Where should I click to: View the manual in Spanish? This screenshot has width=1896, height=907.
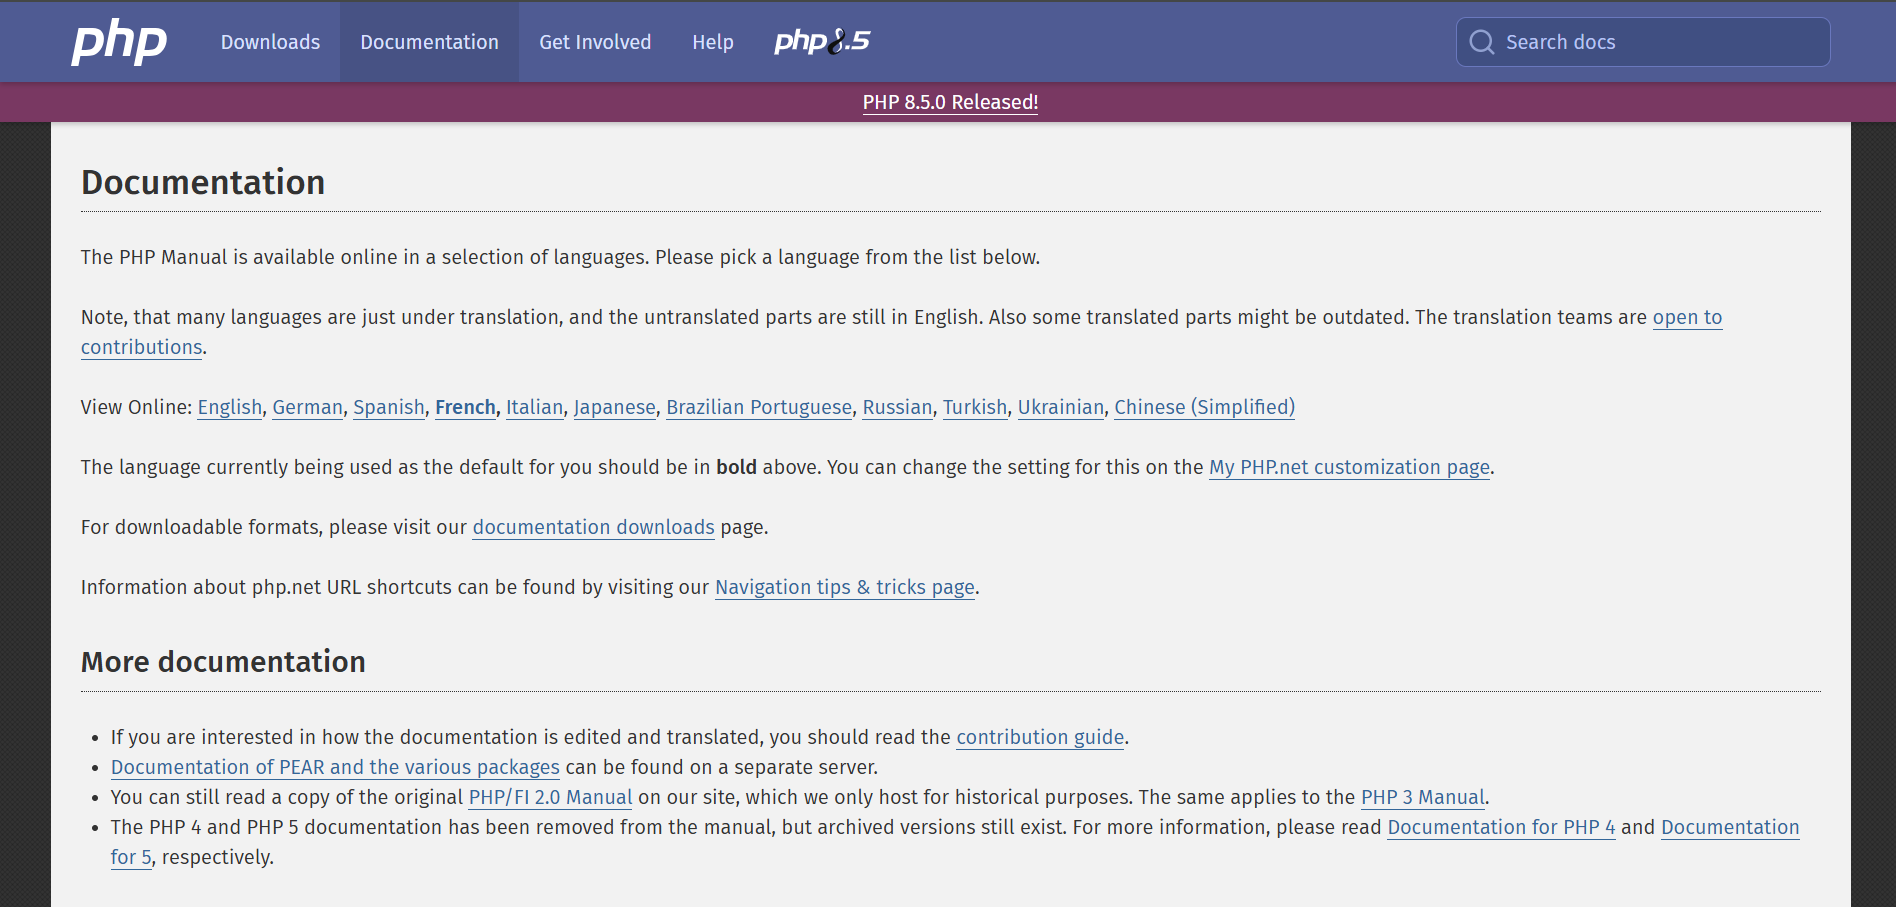[x=389, y=407]
